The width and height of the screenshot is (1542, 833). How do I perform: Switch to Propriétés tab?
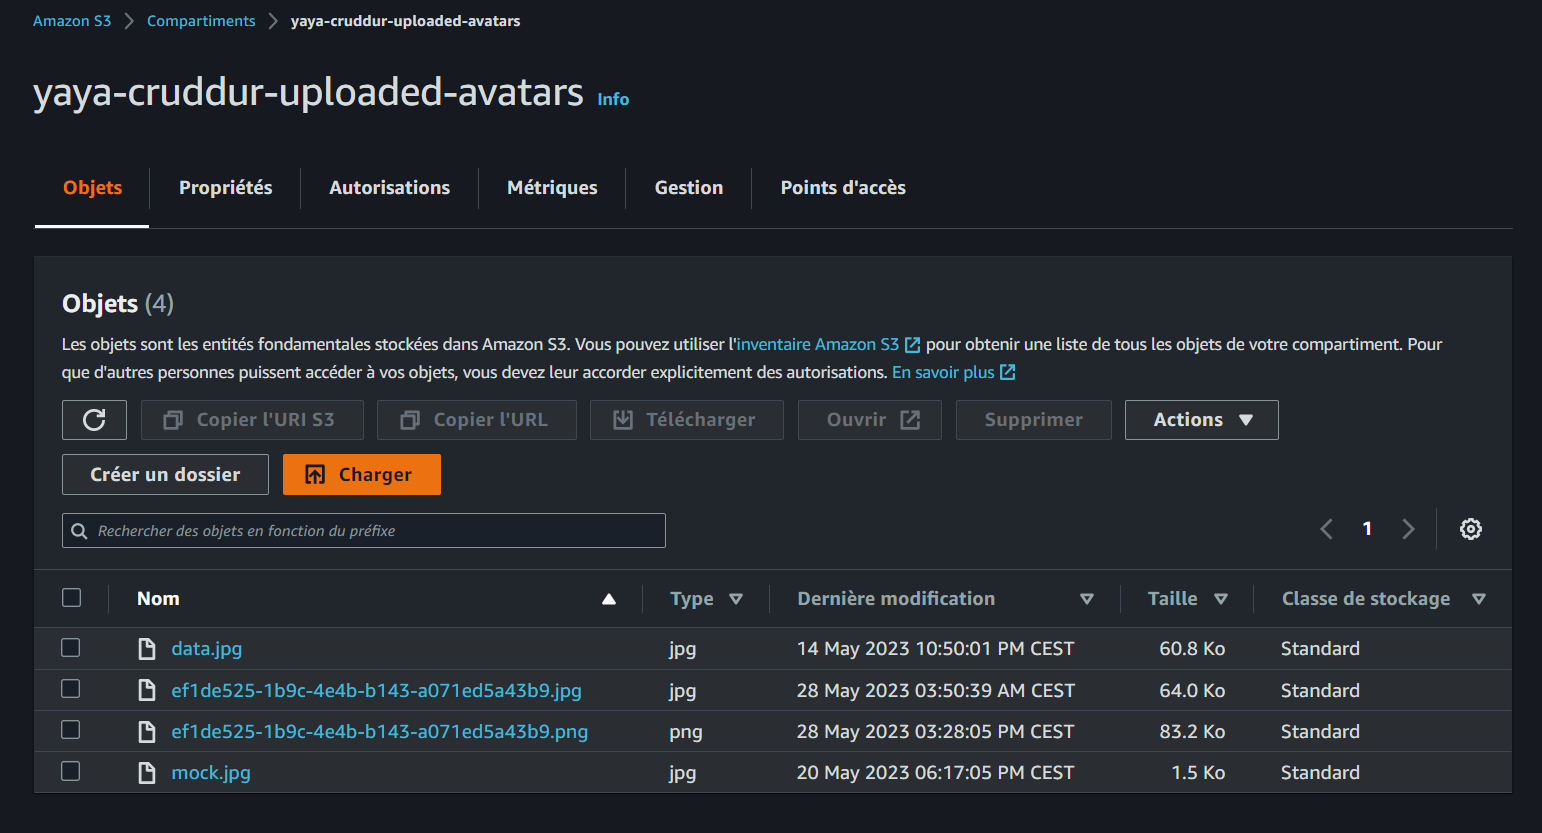[225, 188]
